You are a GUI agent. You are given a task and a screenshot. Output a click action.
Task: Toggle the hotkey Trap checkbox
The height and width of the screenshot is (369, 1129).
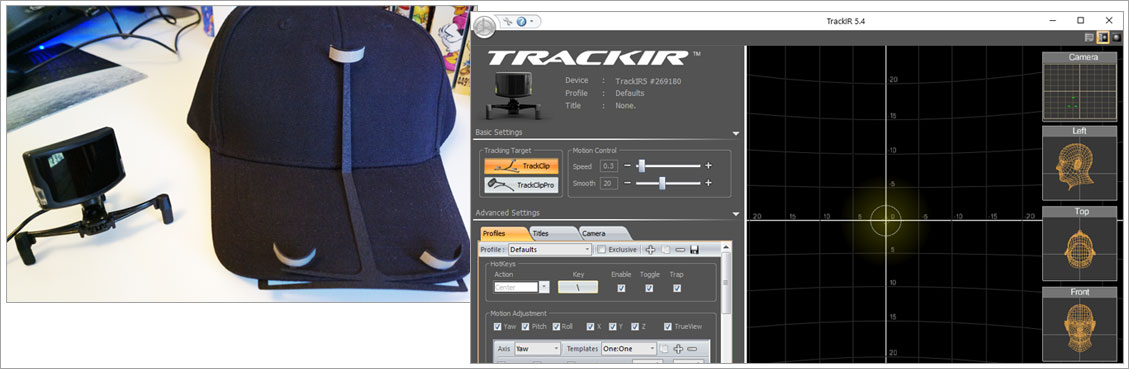[x=677, y=288]
